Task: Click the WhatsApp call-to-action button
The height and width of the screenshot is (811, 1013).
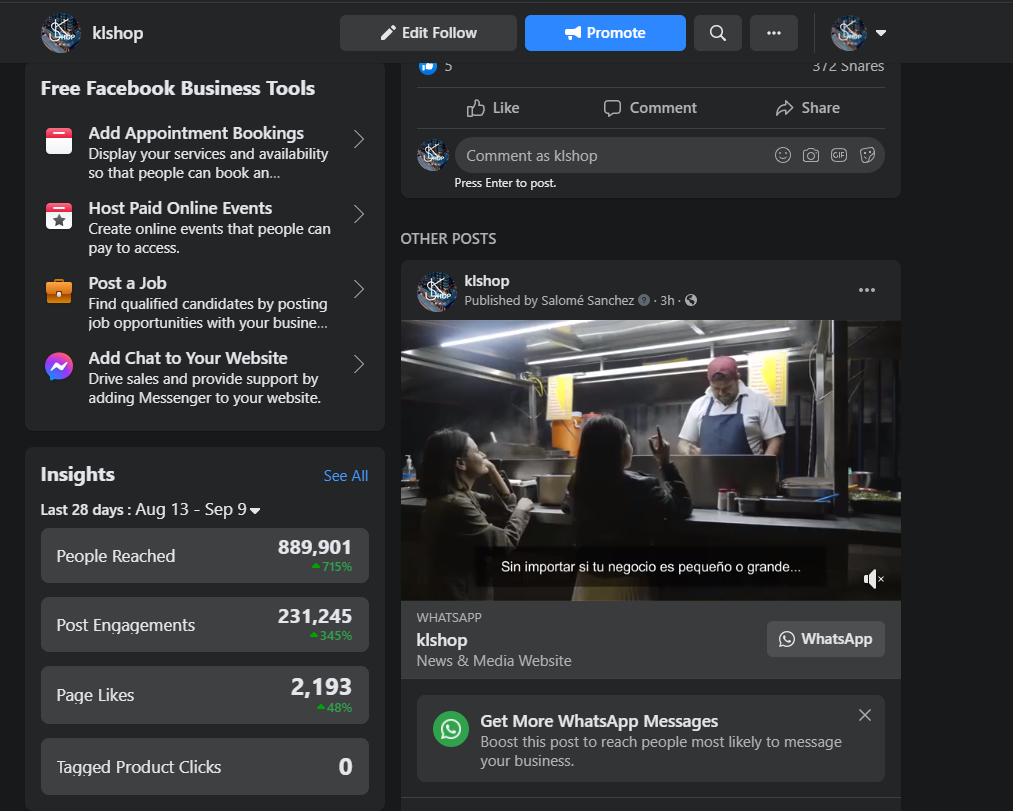Action: (x=826, y=639)
